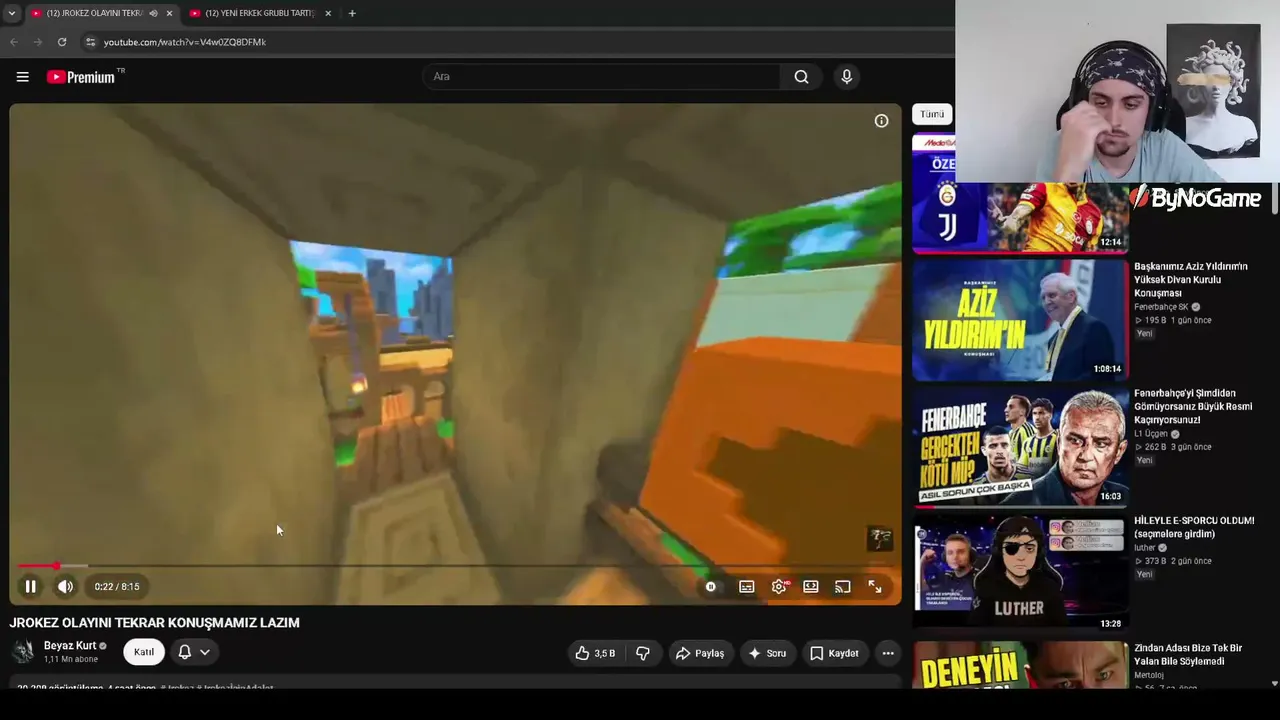1280x720 pixels.
Task: Open Aziz Yıldırım'ın video thumbnail
Action: pos(1020,320)
